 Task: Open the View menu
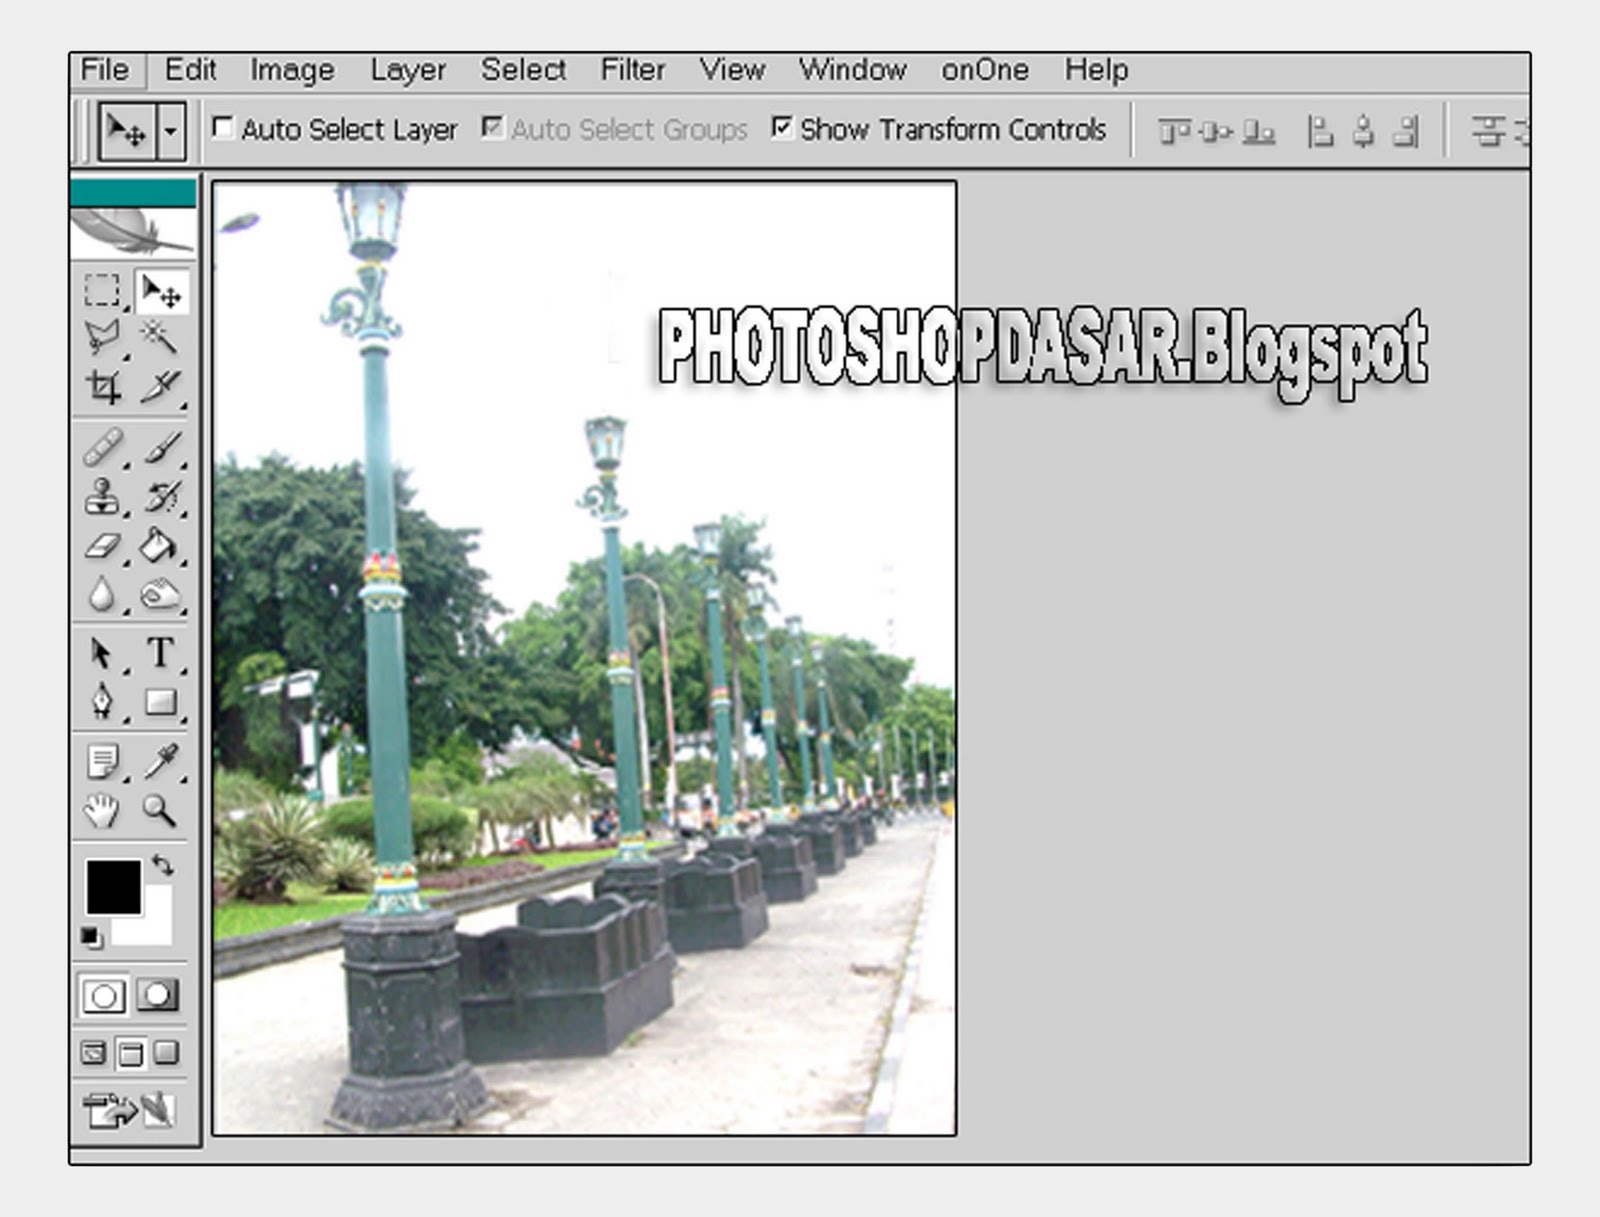[x=732, y=70]
